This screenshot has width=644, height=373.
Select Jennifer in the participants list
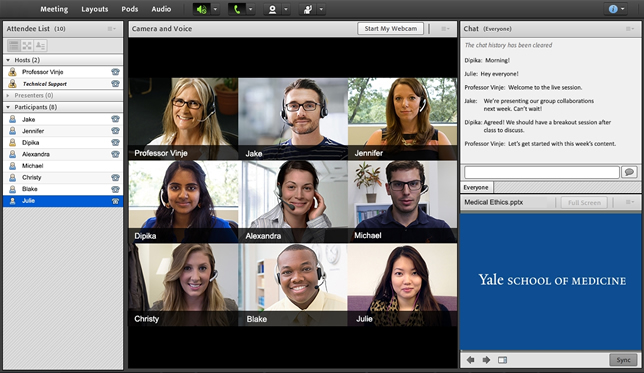pyautogui.click(x=63, y=131)
